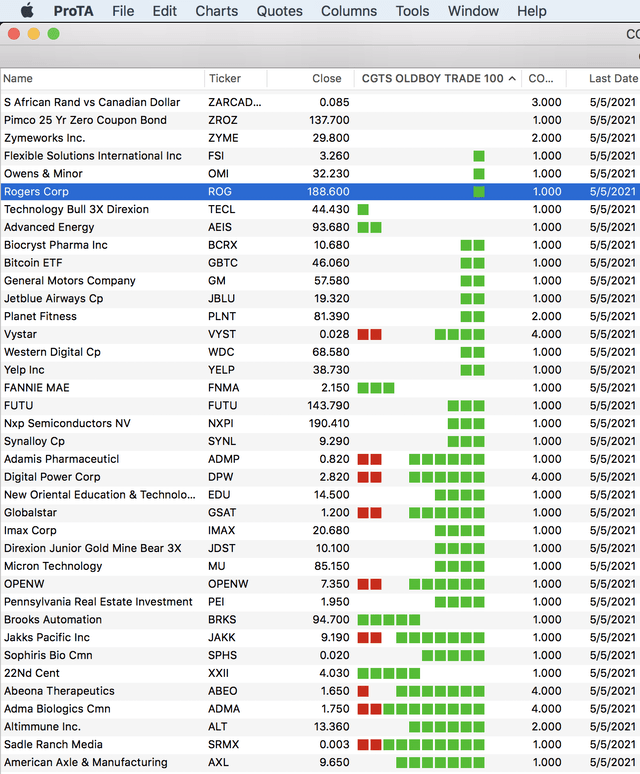
Task: Select the Globalstar row
Action: click(320, 512)
